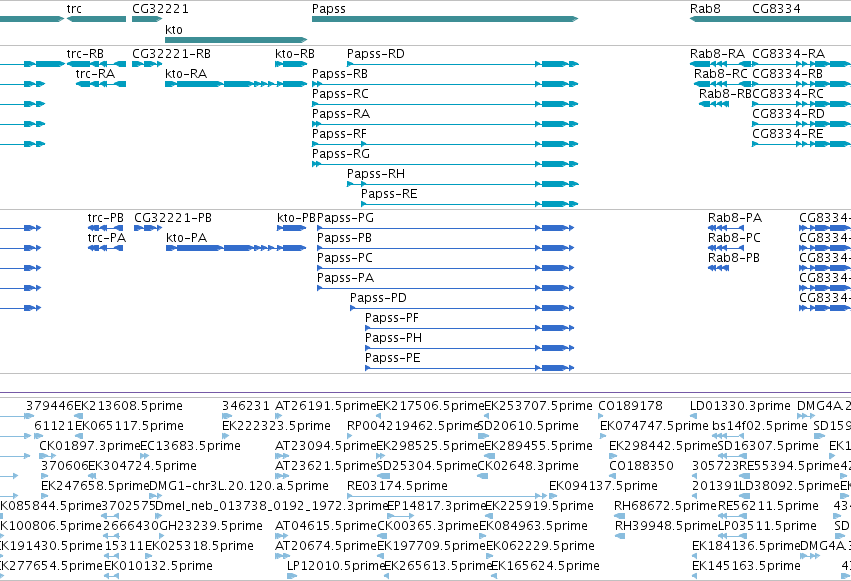This screenshot has width=851, height=581.
Task: Click transcript label Papss-RH
Action: pos(376,174)
